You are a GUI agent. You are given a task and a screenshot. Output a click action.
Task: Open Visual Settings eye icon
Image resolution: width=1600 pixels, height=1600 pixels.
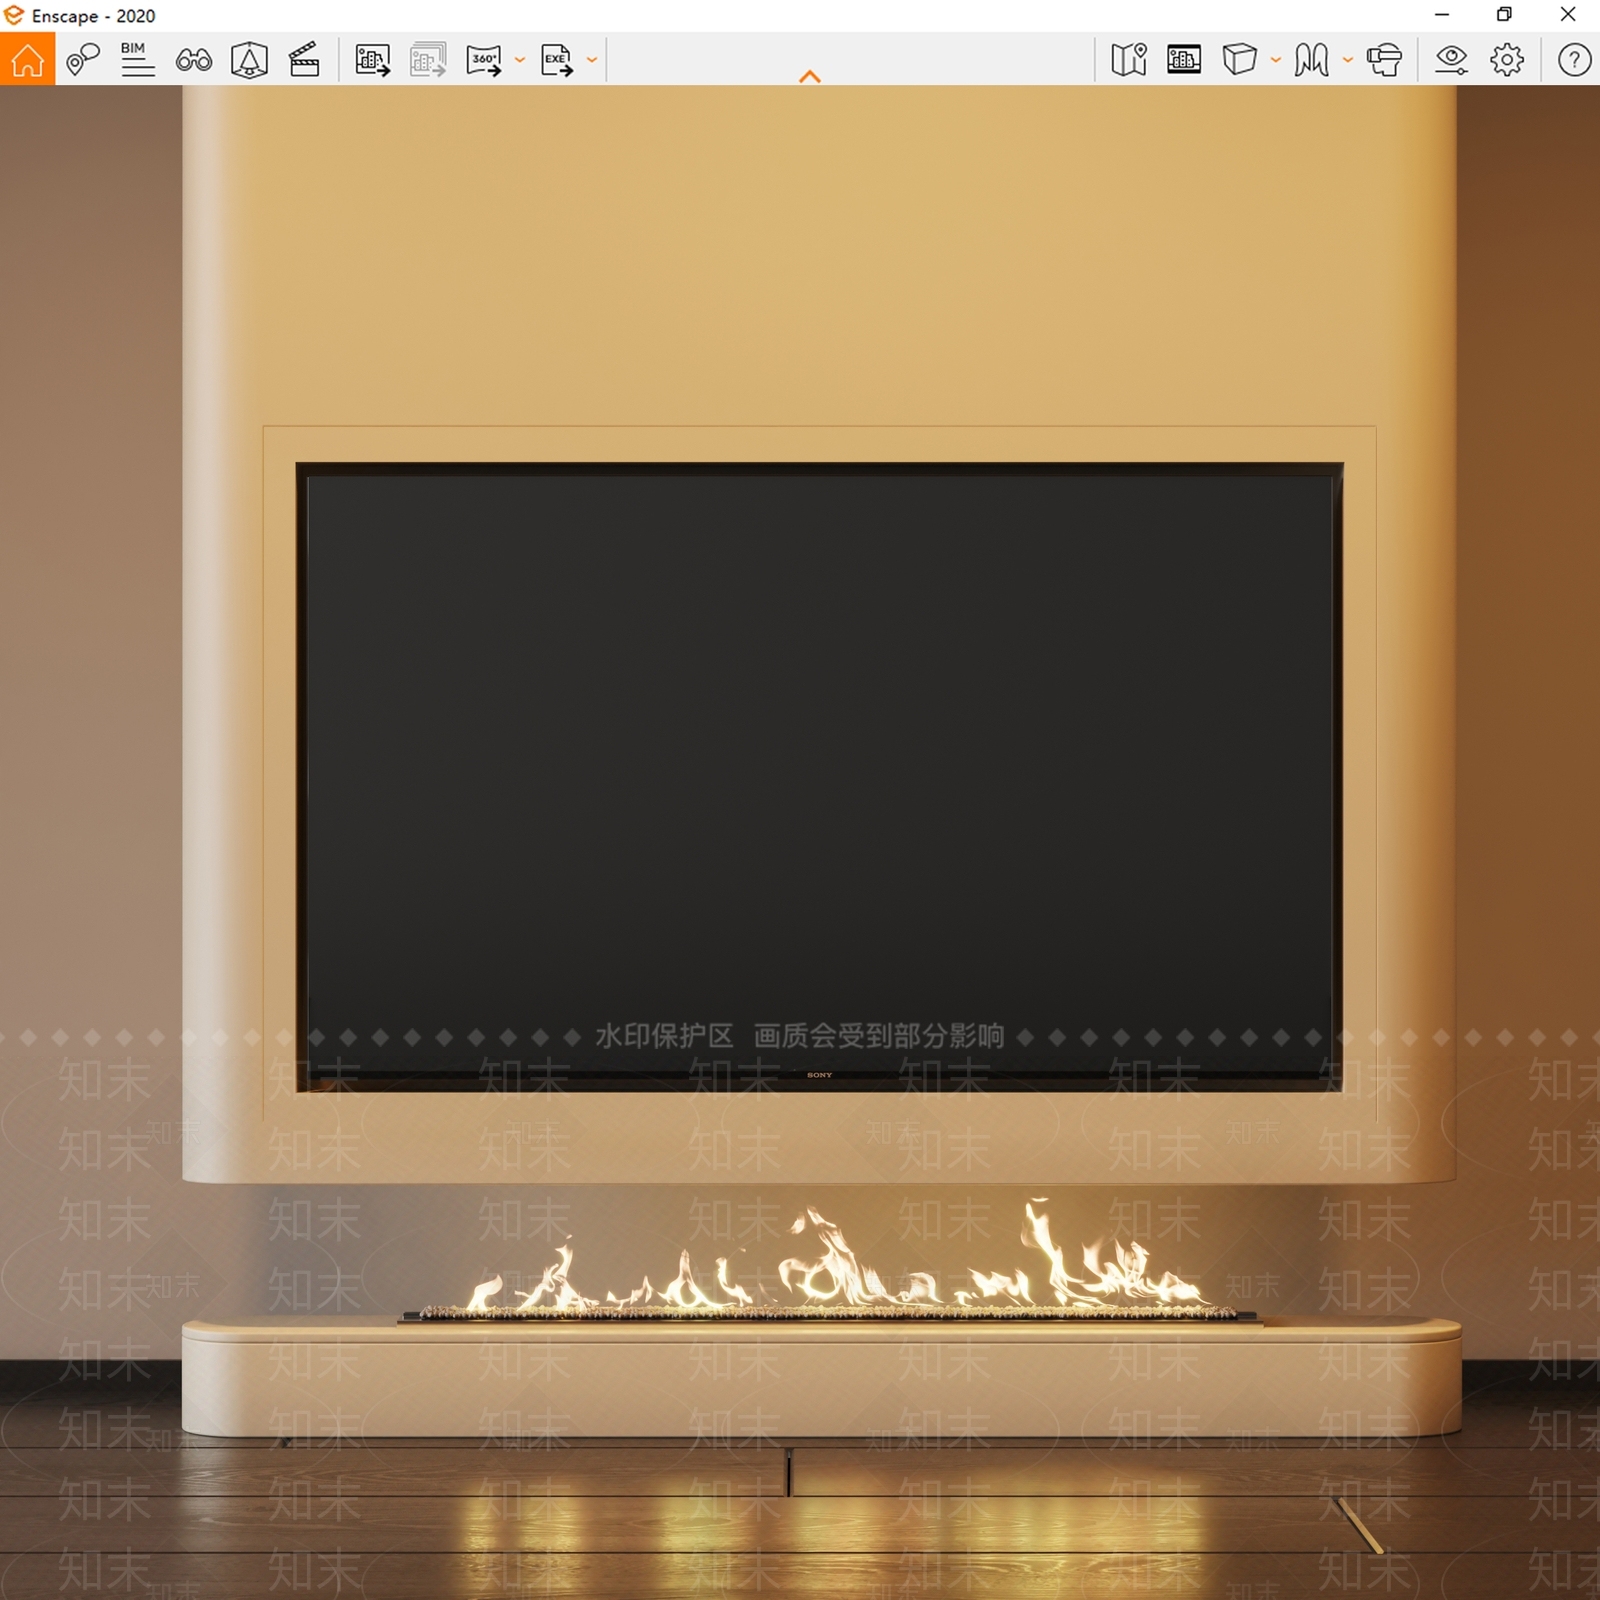coord(1451,60)
